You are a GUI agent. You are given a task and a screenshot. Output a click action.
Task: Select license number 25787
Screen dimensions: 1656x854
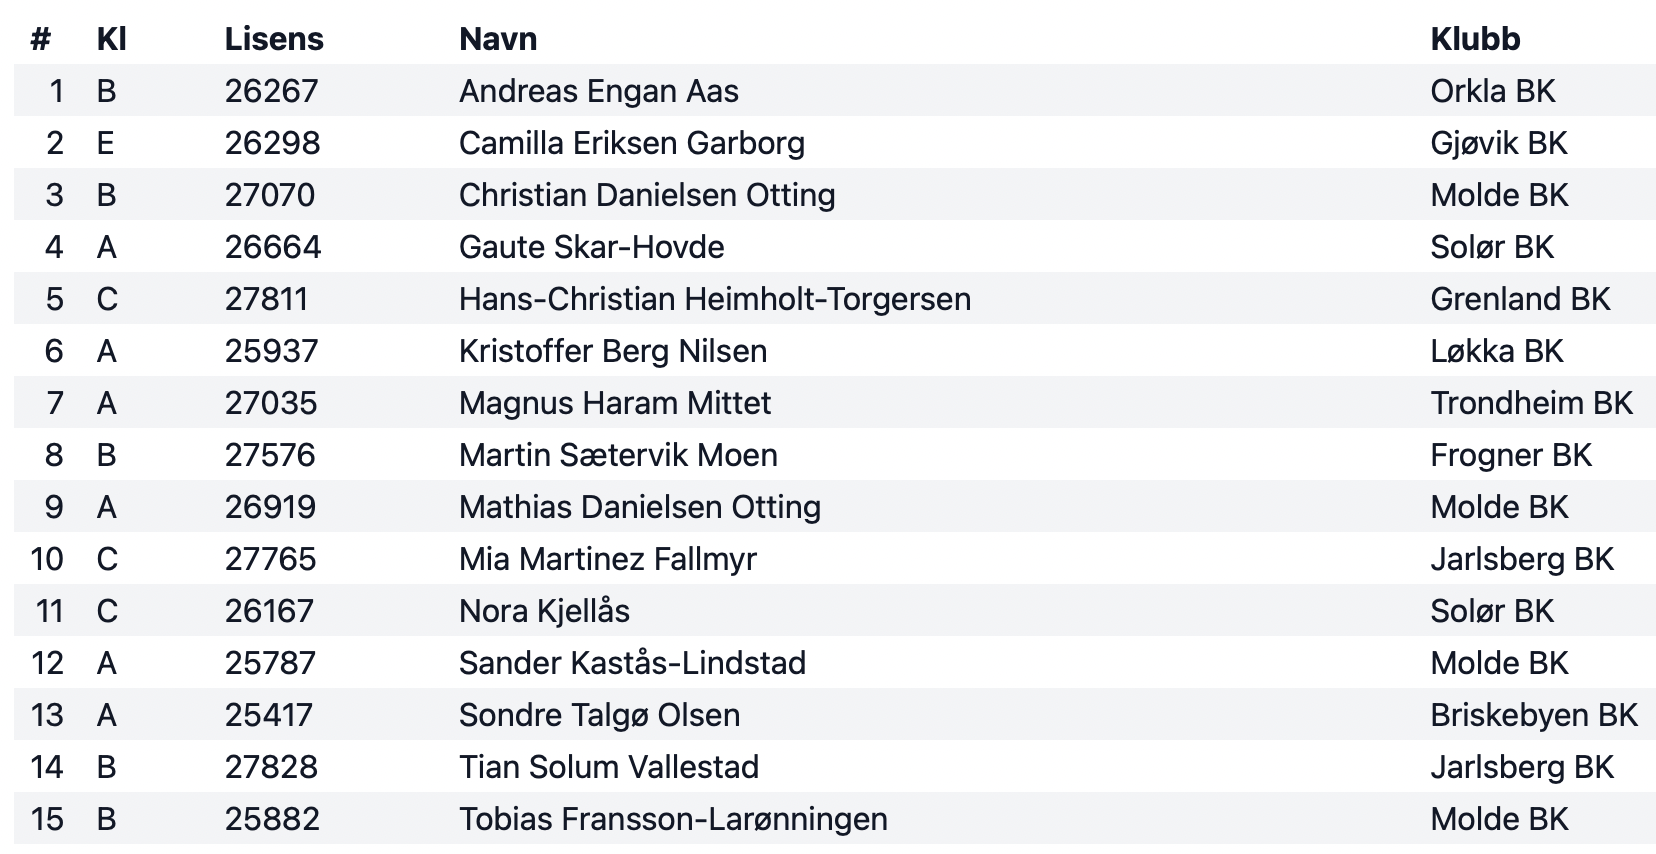(271, 663)
